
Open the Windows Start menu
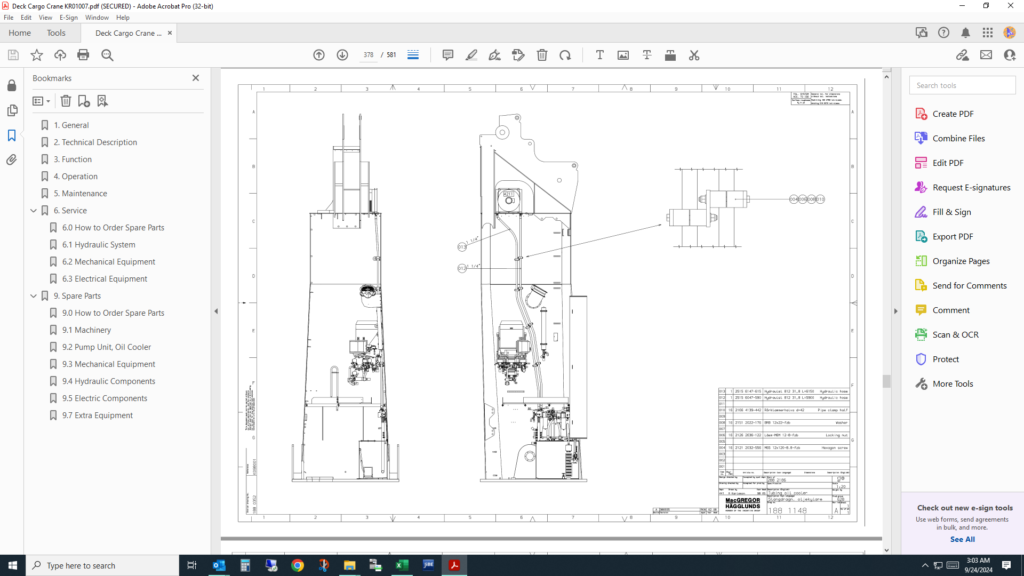coord(12,566)
